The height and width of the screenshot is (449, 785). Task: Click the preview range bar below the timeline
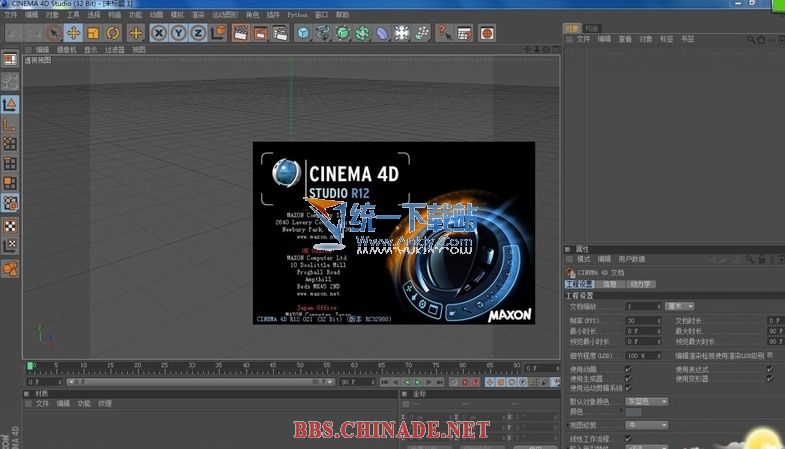click(201, 382)
